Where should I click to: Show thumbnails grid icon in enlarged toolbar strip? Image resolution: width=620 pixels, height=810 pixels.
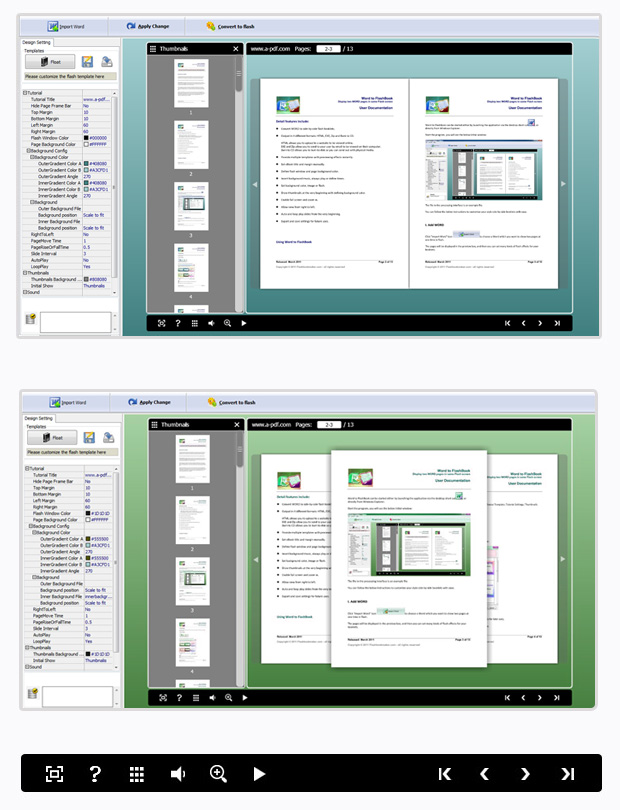click(136, 774)
